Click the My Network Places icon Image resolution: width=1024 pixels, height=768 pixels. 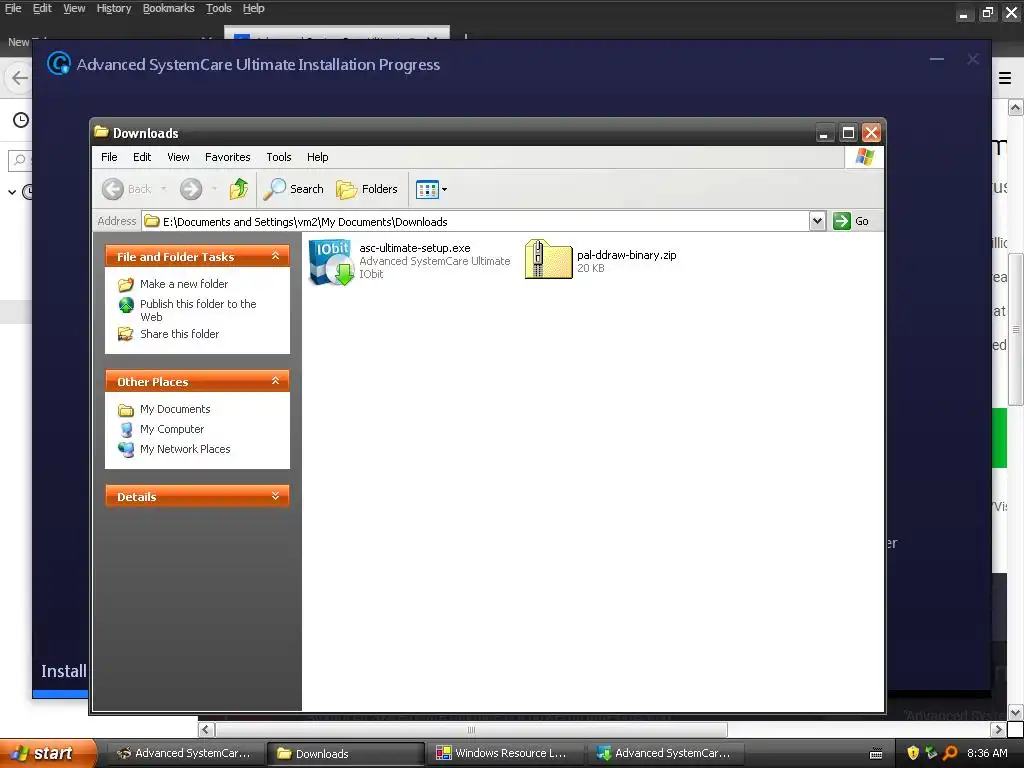coord(125,449)
